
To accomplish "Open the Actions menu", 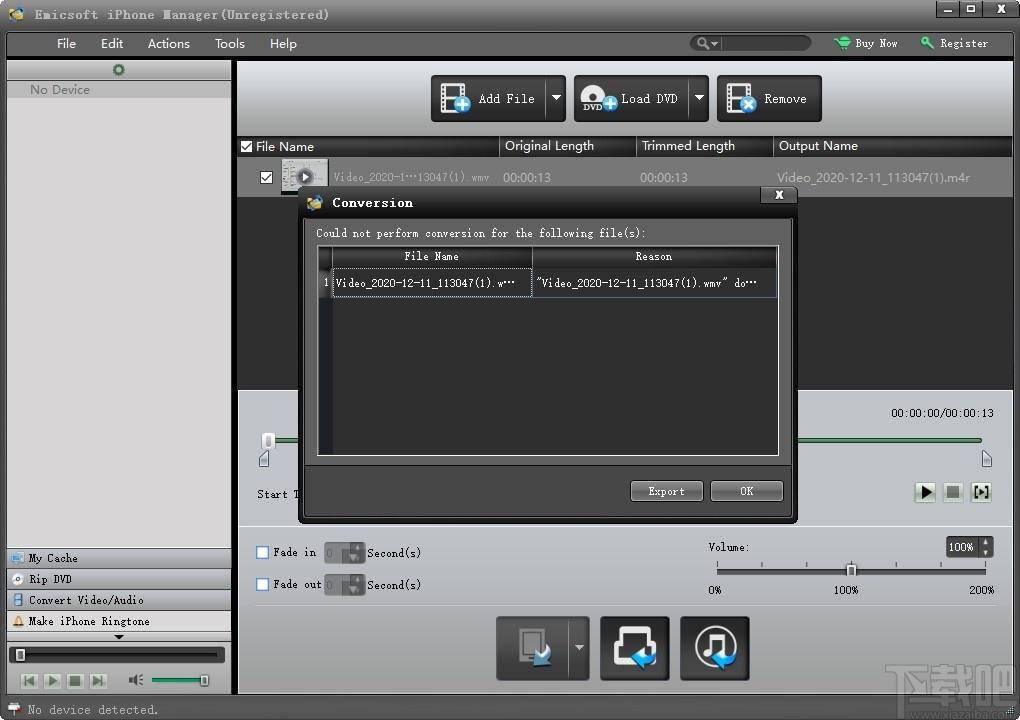I will [x=168, y=44].
